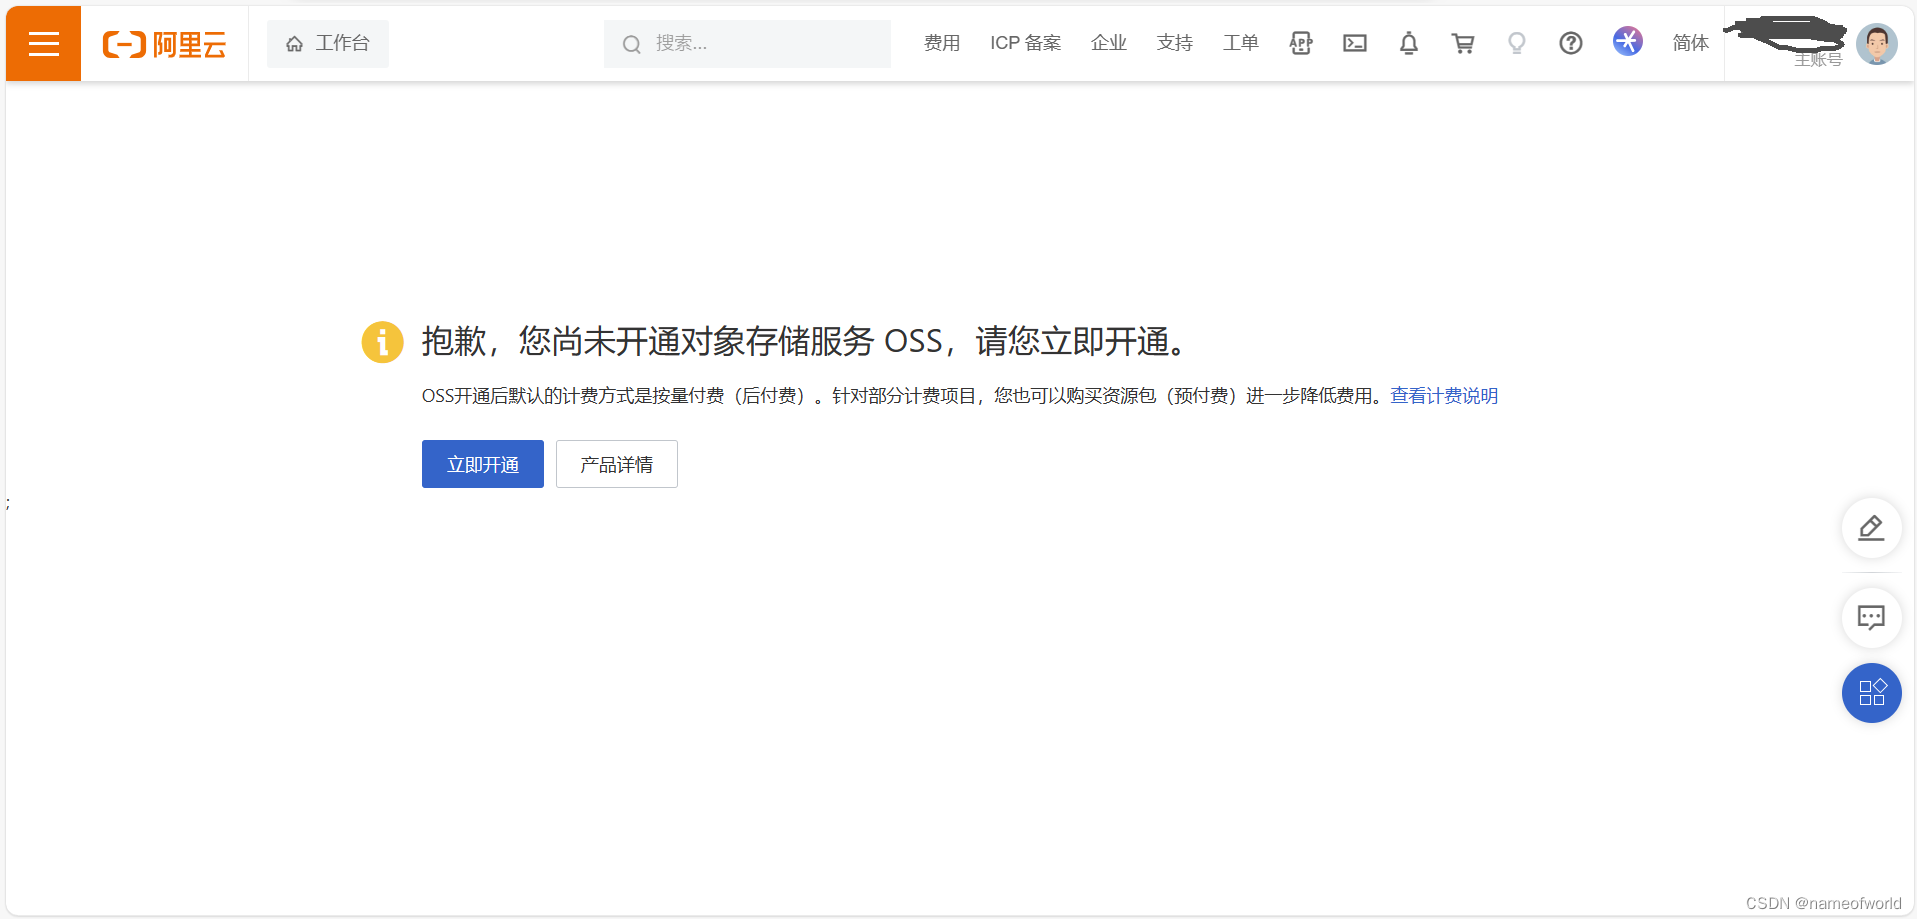Click the yellow info icon
The image size is (1917, 919).
[x=382, y=342]
